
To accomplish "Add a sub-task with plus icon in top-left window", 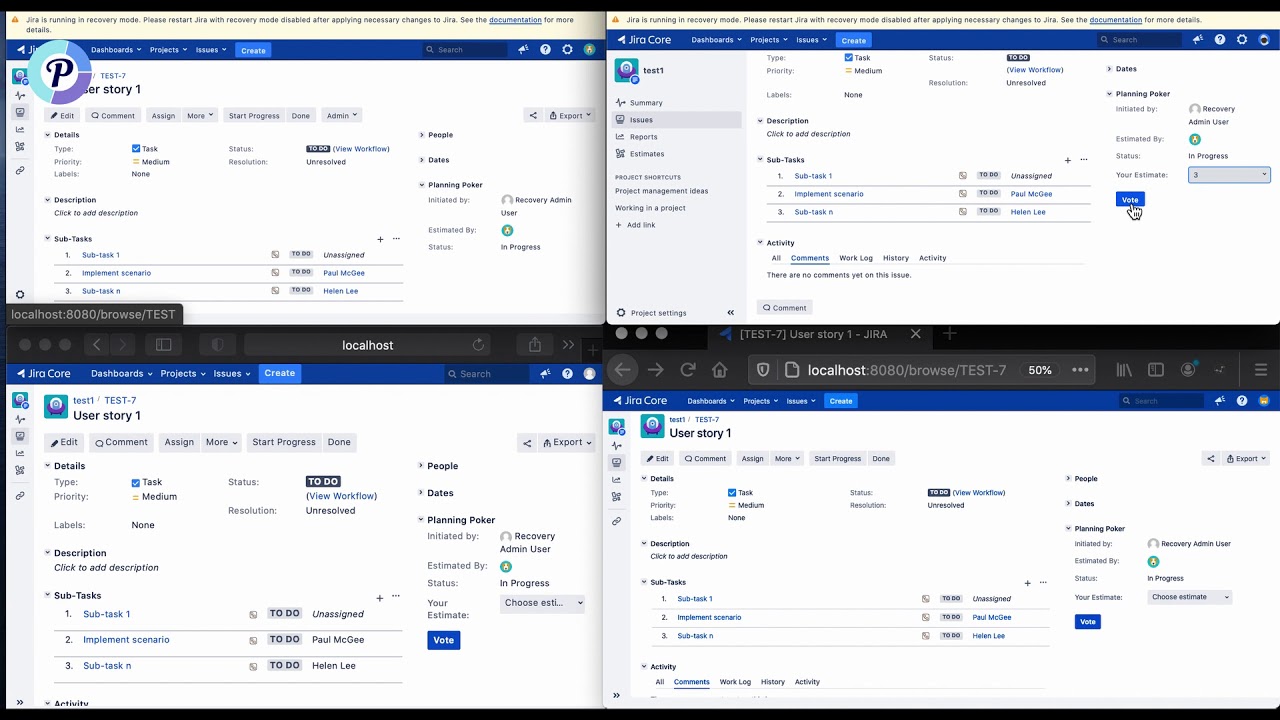I will [380, 239].
